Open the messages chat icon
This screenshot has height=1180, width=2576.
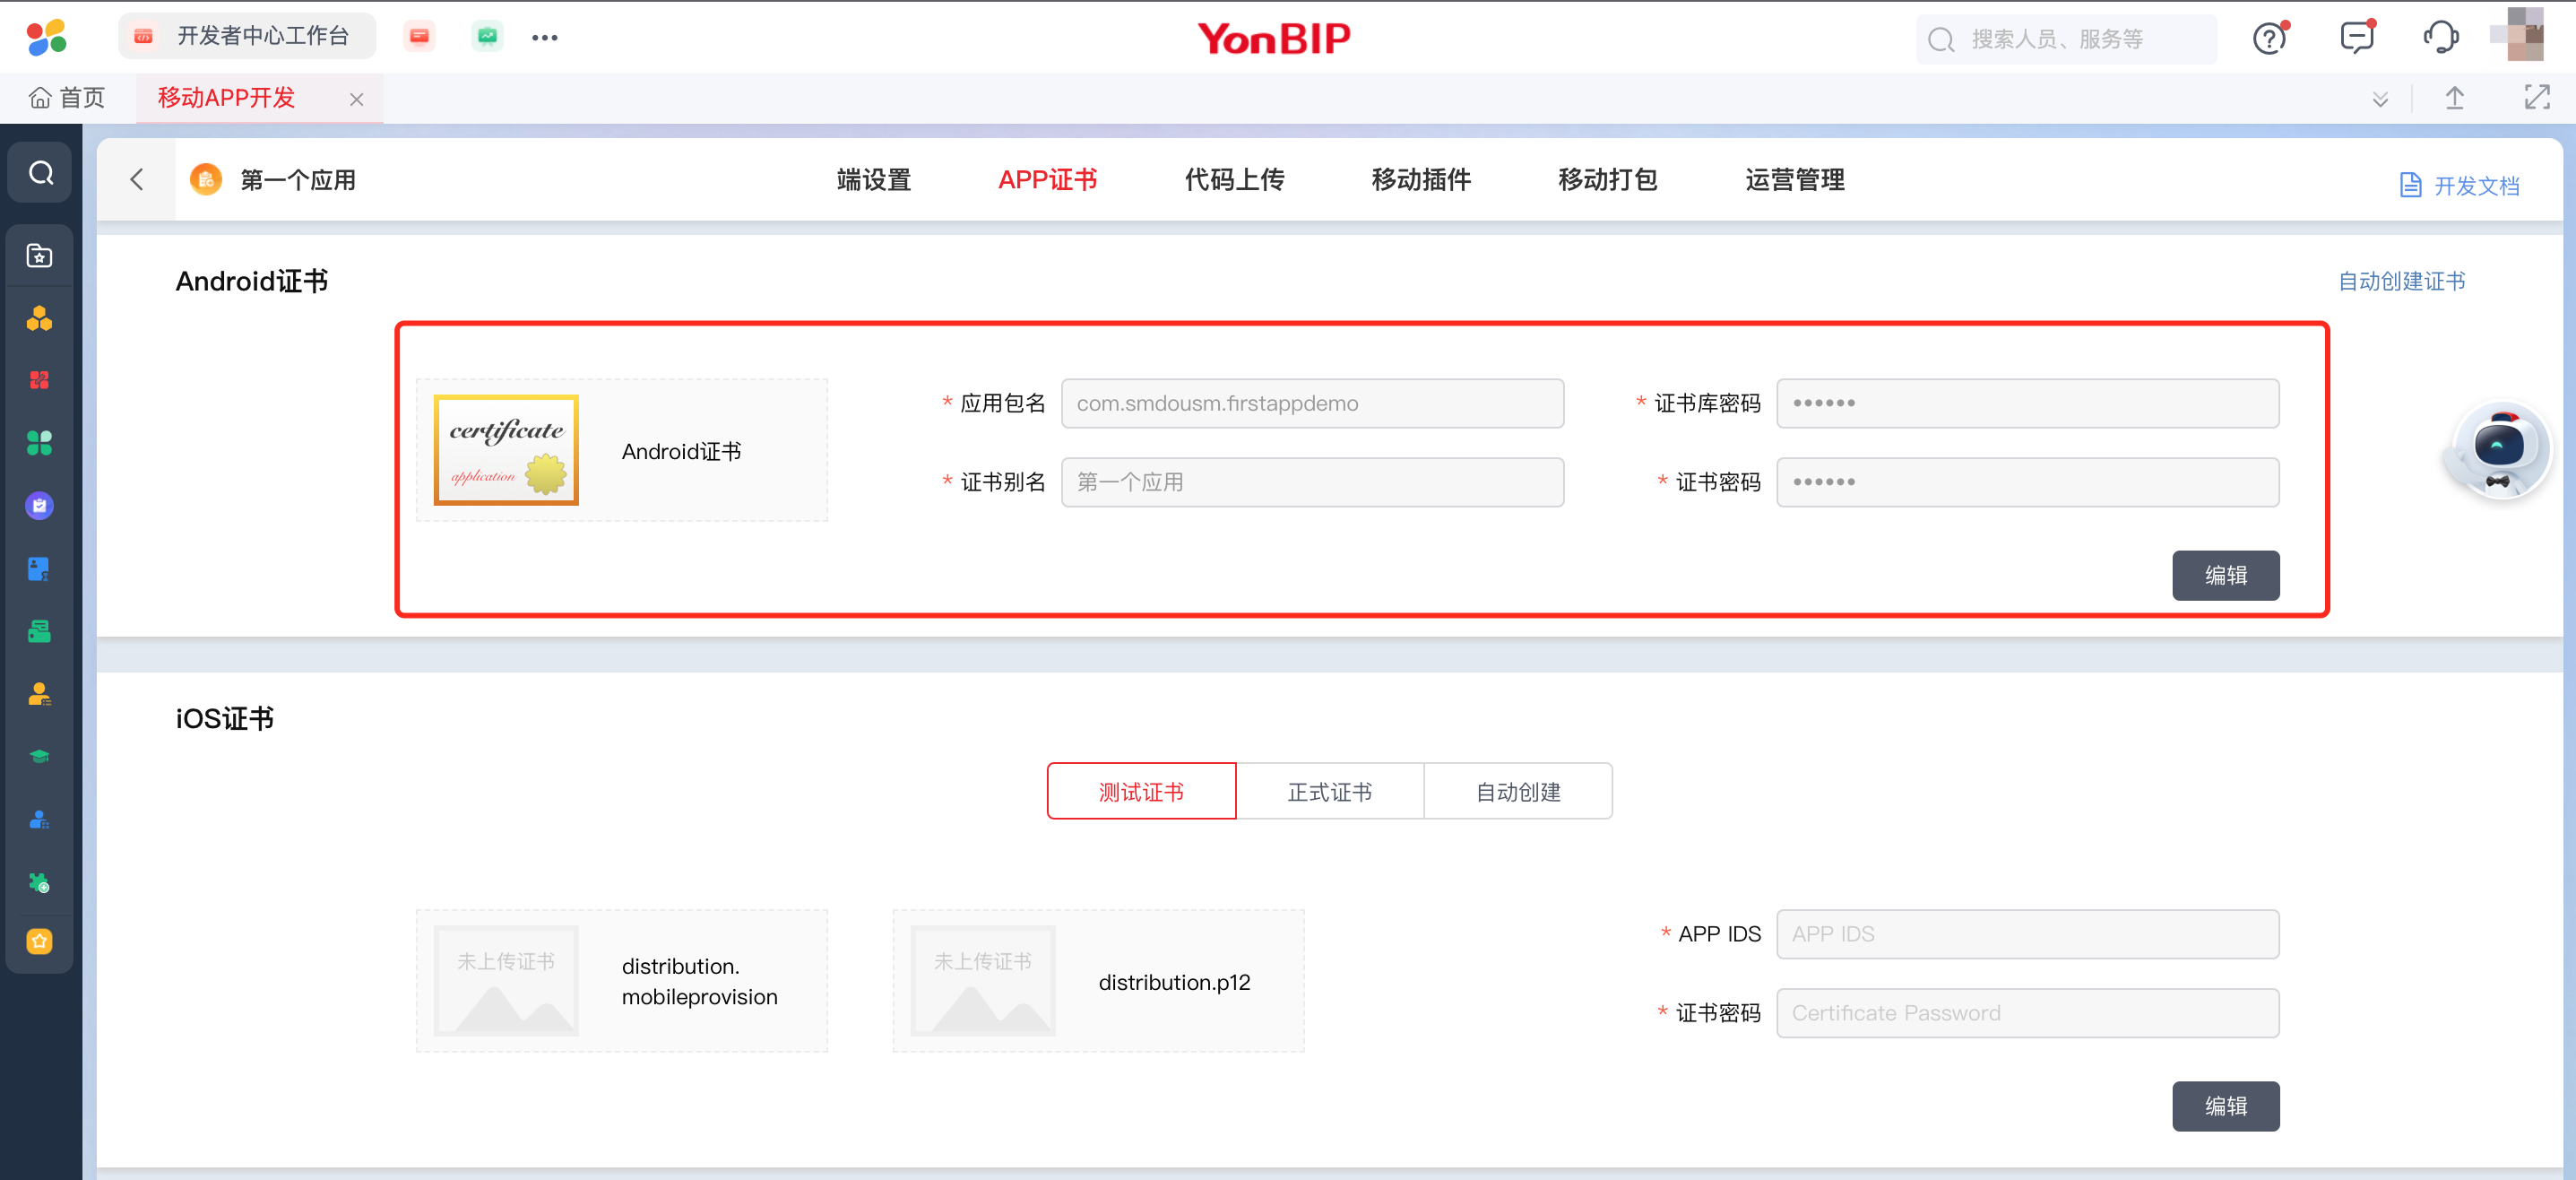2356,38
